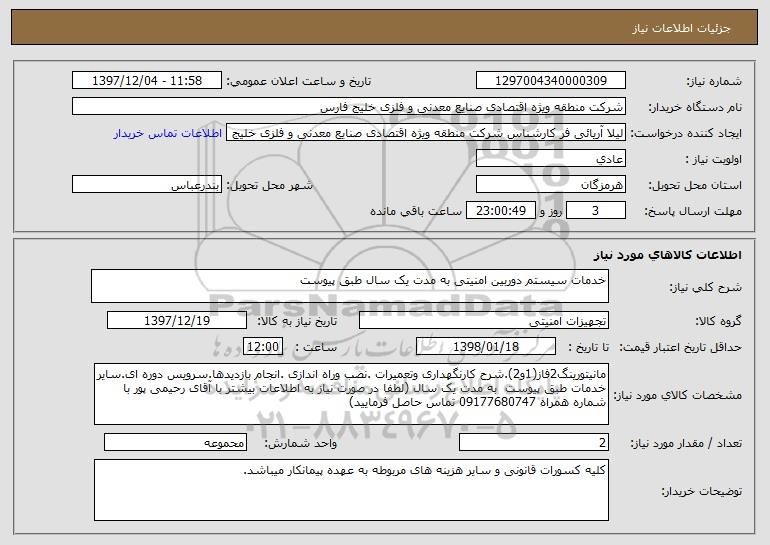Screen dimensions: 770x545
Task: Click the phone number 09177680747 in specifications
Action: (x=497, y=402)
